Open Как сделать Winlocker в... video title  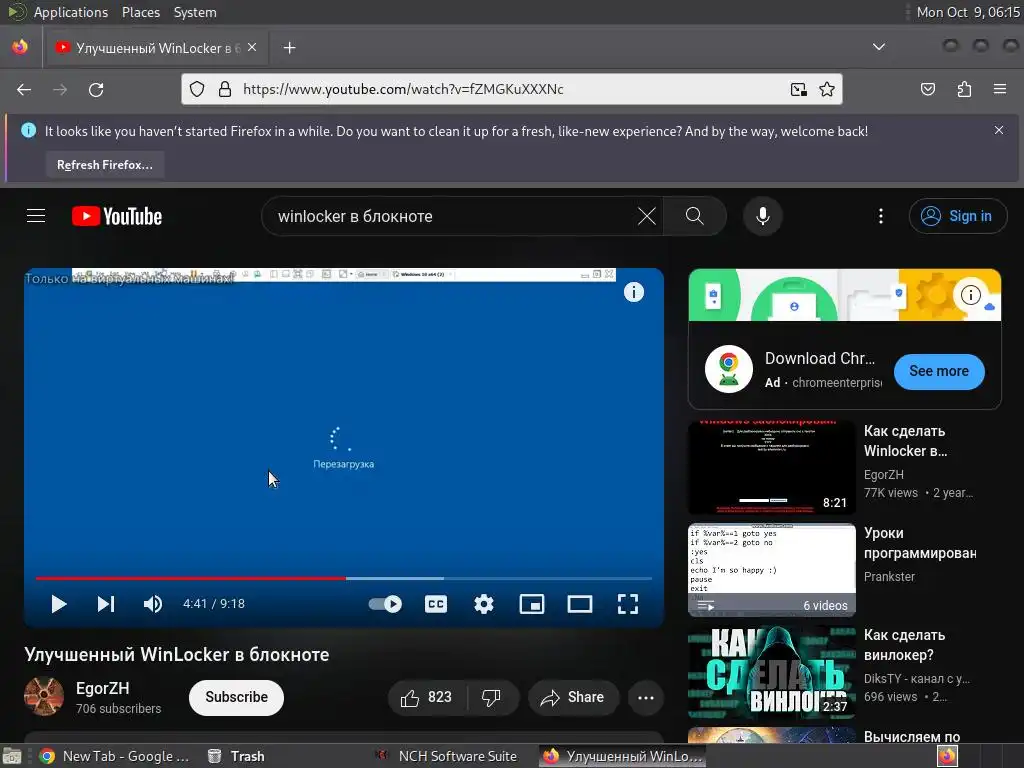(905, 441)
